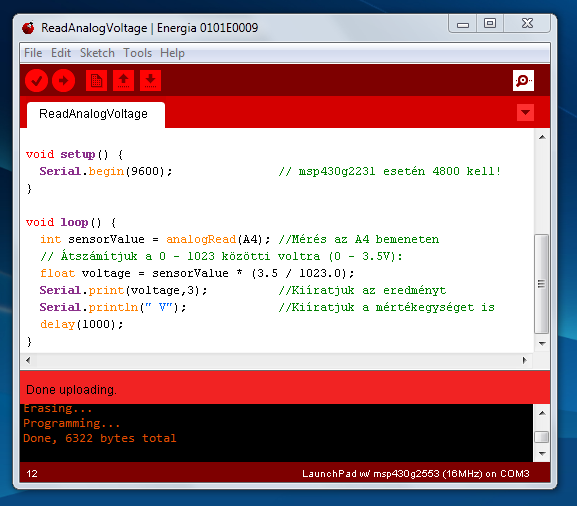Open a sketch with the up-arrow icon

(x=123, y=81)
